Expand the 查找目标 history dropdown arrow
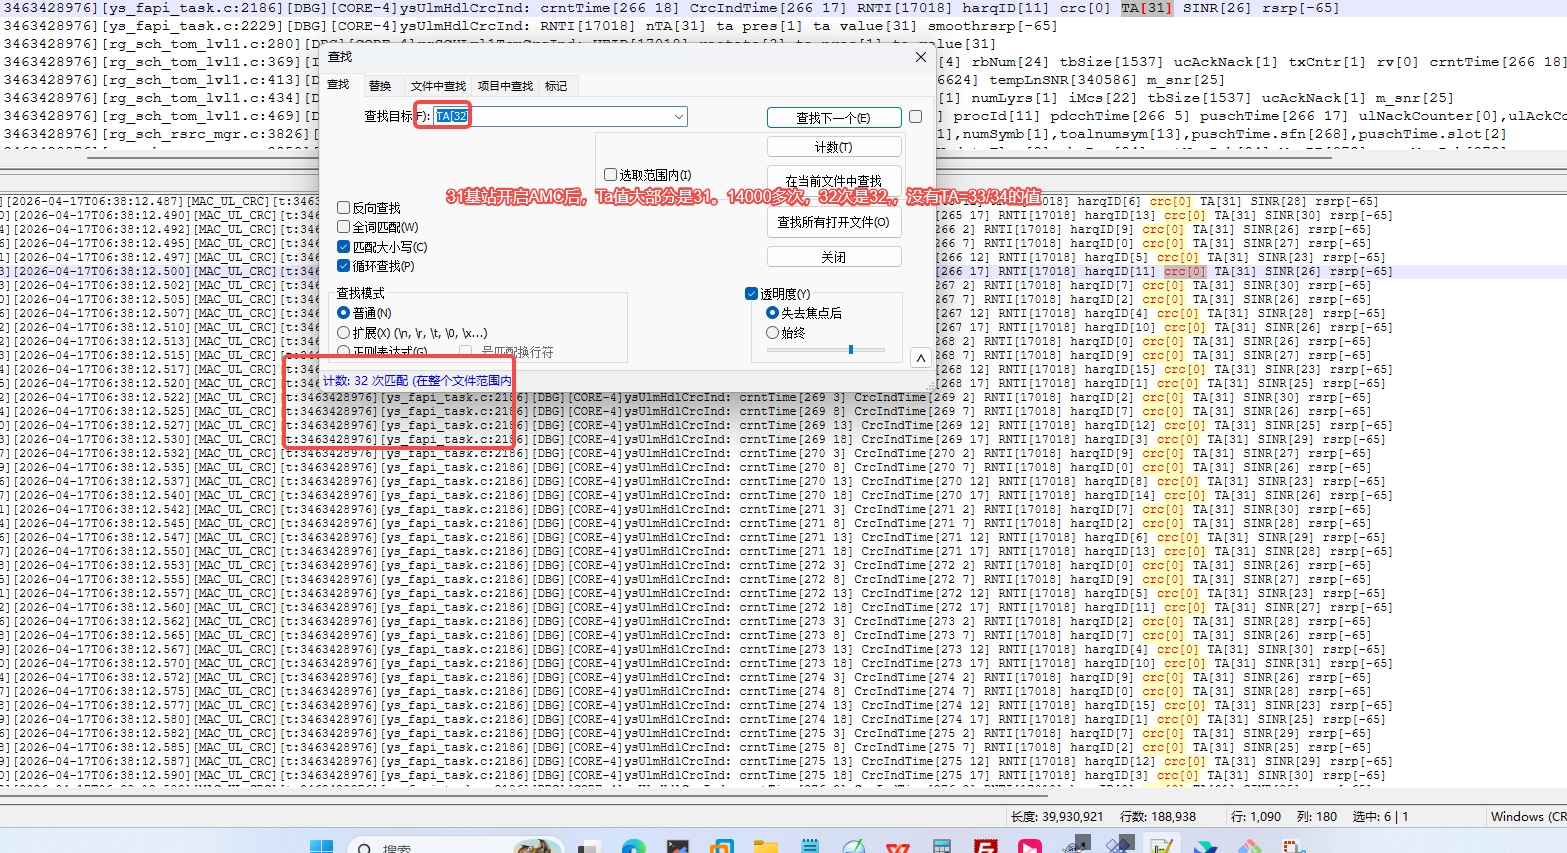The image size is (1567, 853). [x=679, y=117]
